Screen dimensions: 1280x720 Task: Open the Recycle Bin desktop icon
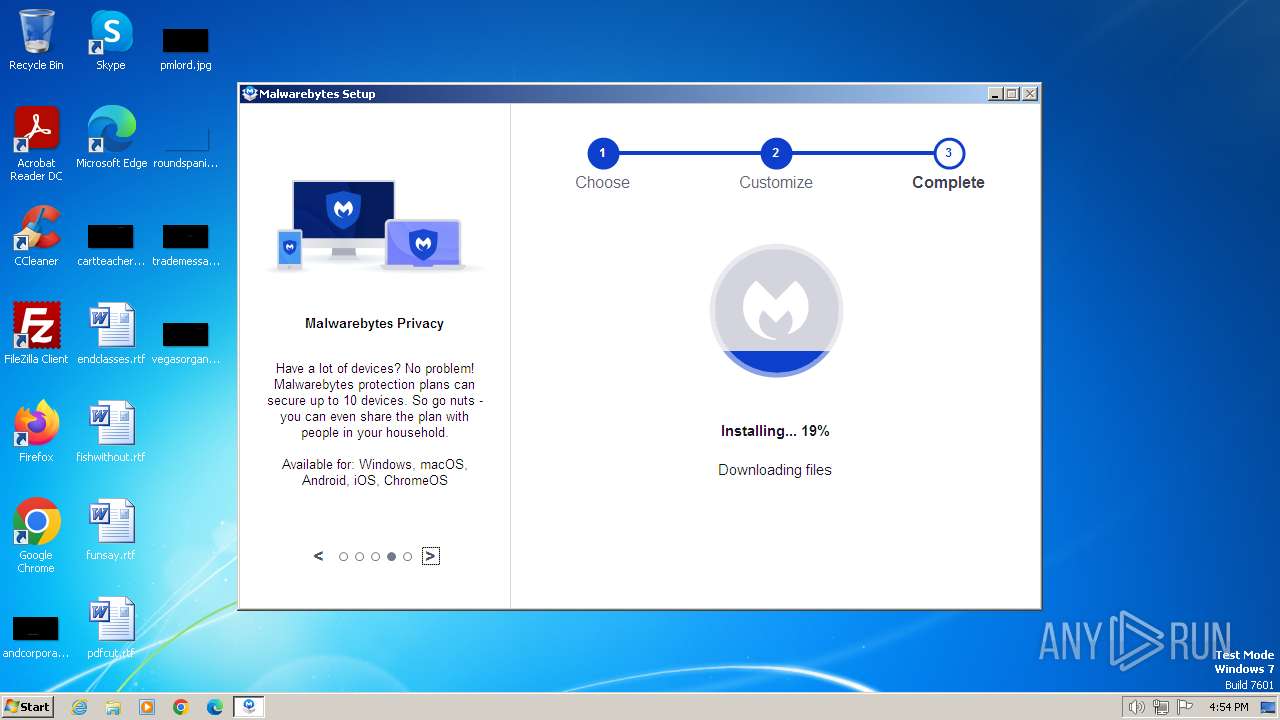(x=36, y=40)
